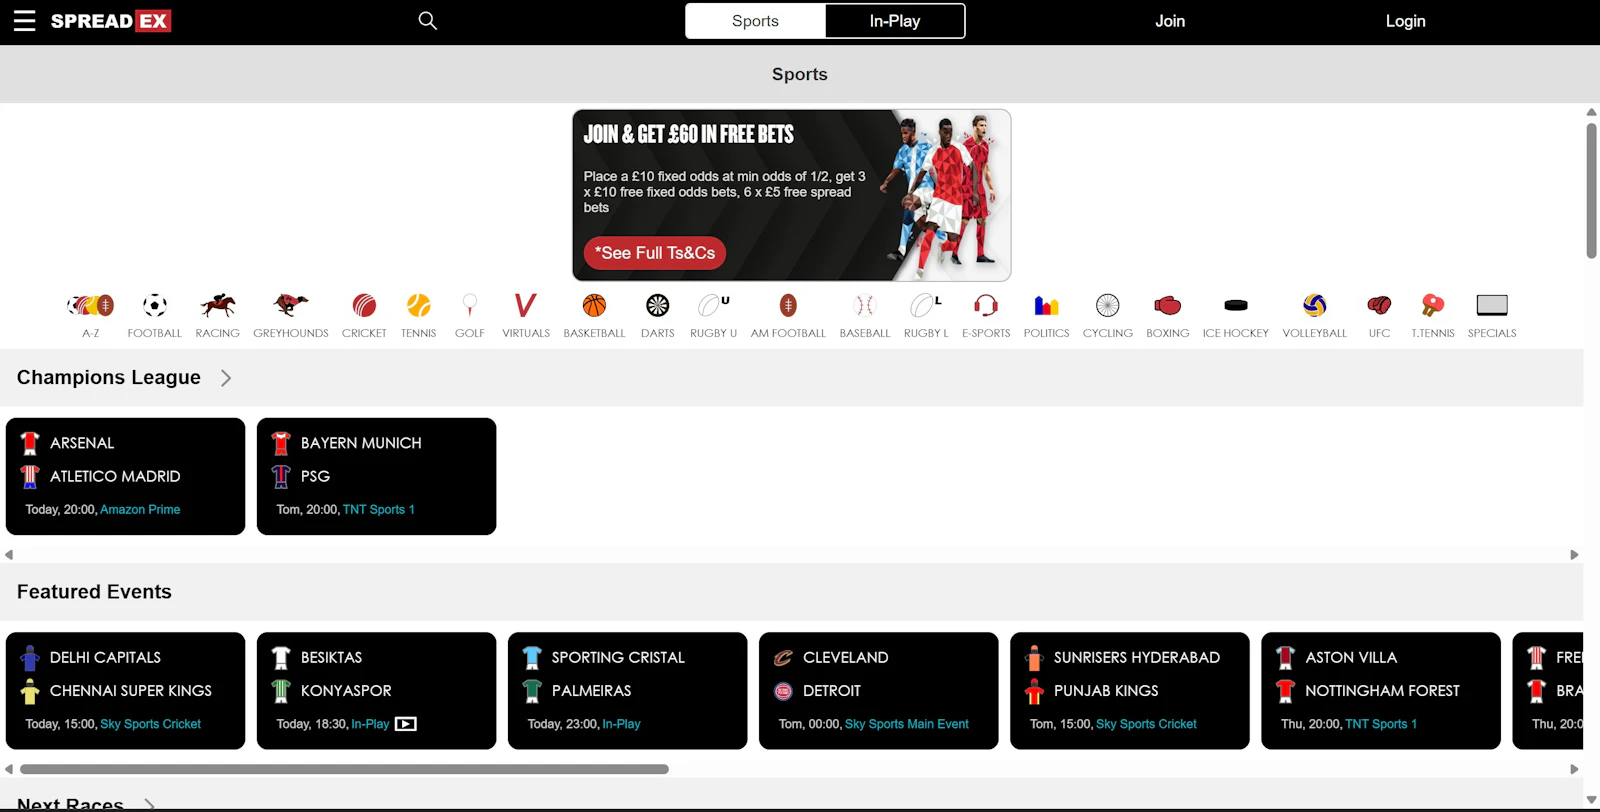1600x812 pixels.
Task: Click Featured Events scroll right arrow
Action: coord(1574,769)
